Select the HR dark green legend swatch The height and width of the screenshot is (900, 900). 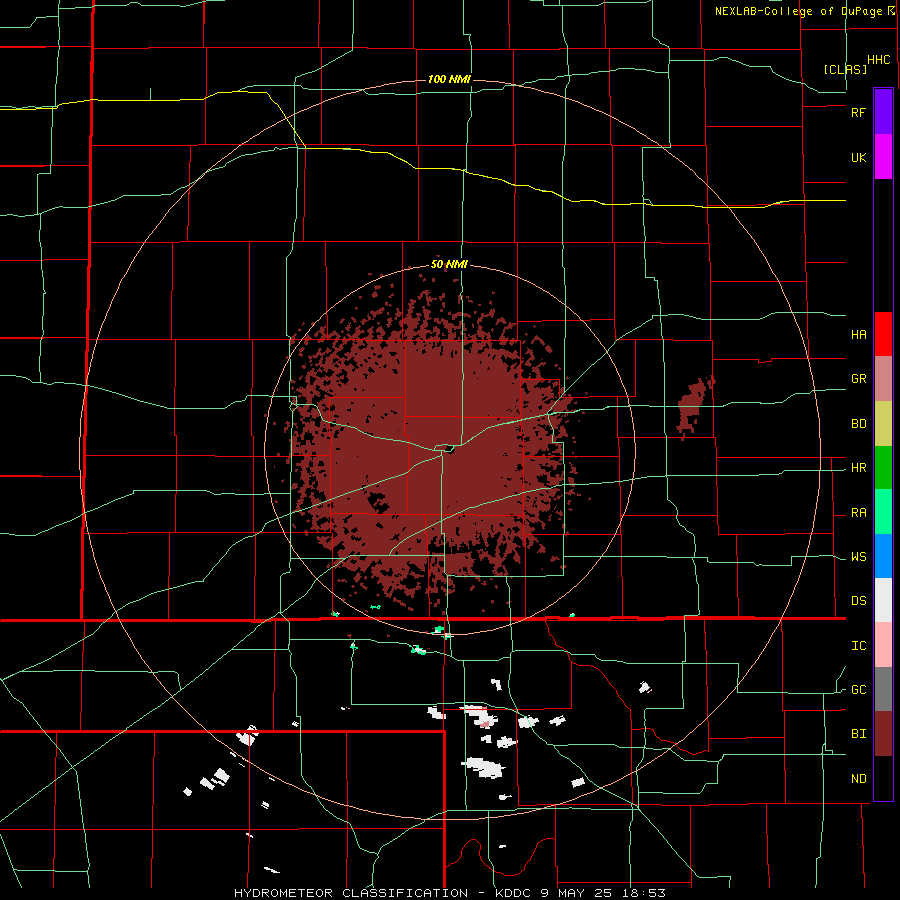tap(883, 467)
